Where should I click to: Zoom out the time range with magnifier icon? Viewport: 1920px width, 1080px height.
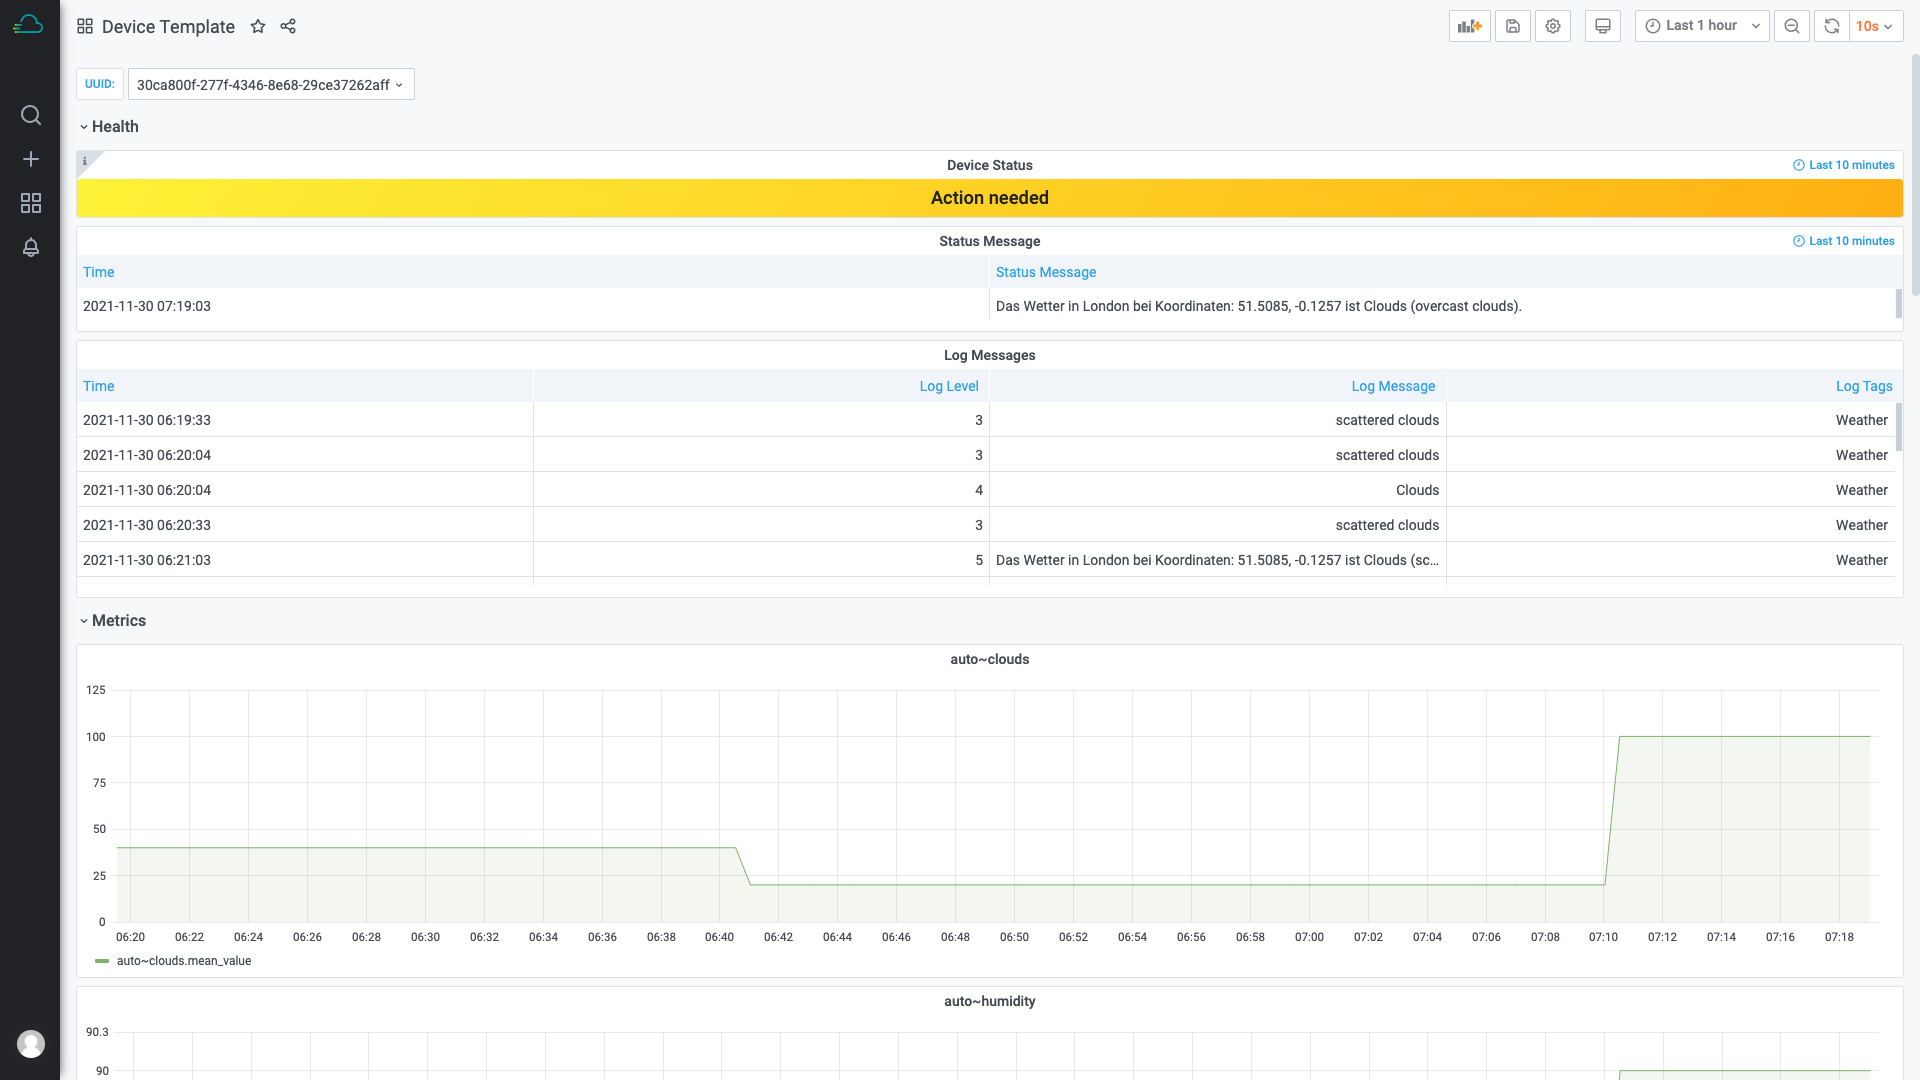1791,26
